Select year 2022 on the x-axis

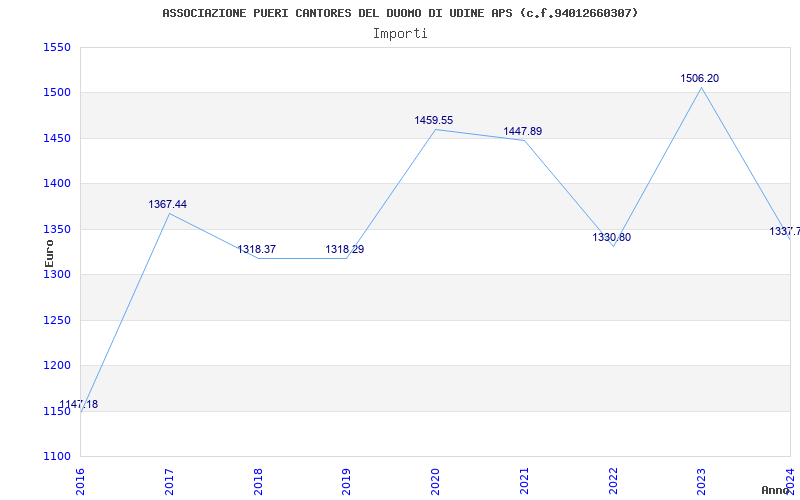(x=613, y=479)
